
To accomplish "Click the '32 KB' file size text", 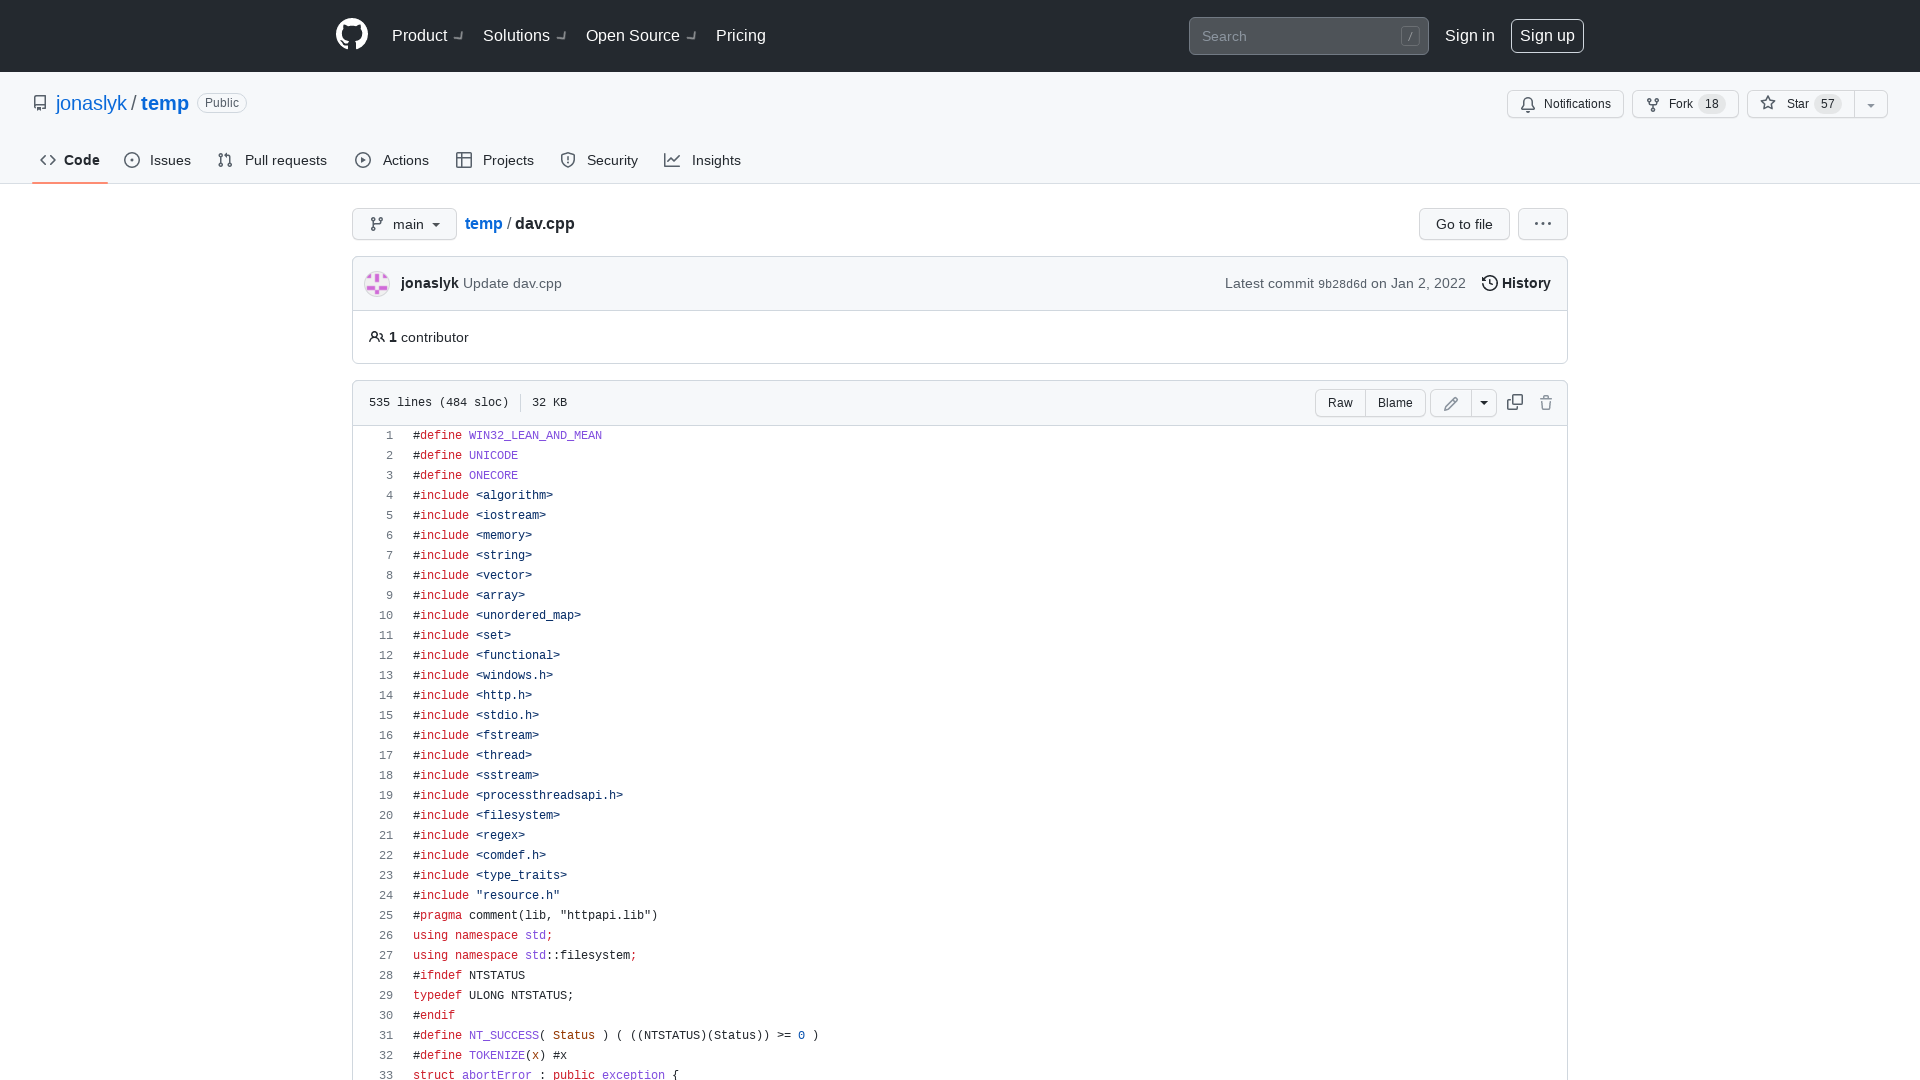I will [x=549, y=403].
